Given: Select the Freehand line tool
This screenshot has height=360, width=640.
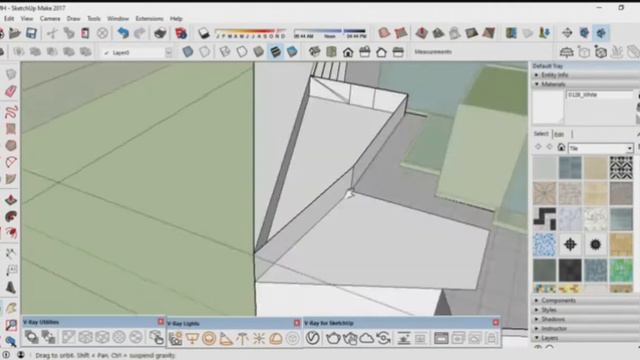Looking at the screenshot, I should [11, 111].
